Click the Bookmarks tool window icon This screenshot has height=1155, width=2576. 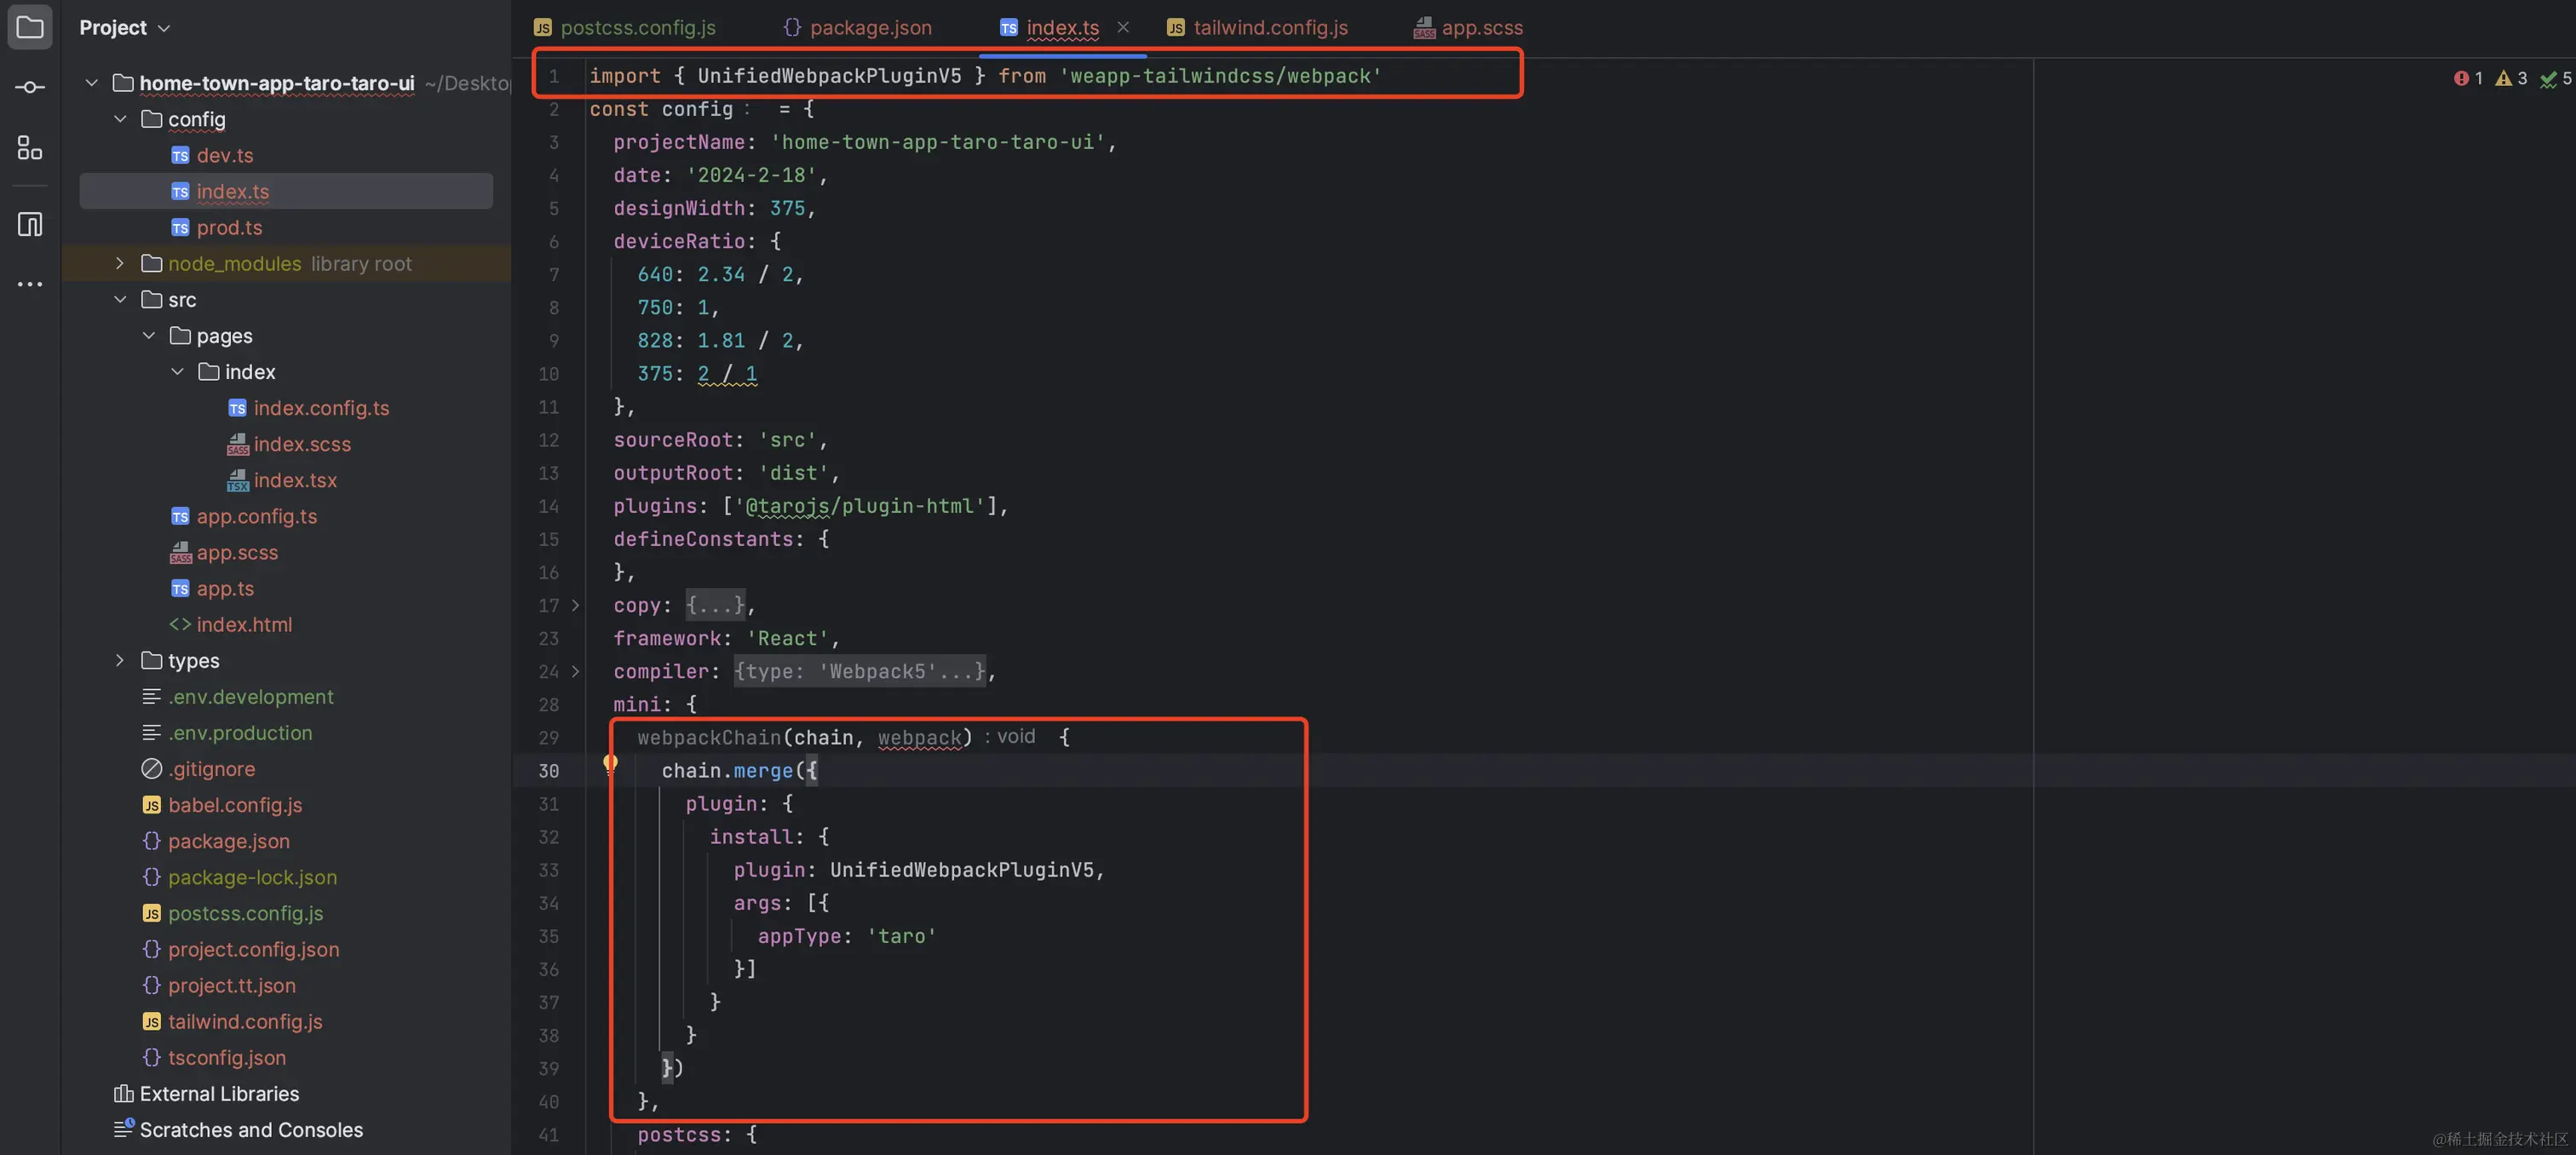pos(29,225)
